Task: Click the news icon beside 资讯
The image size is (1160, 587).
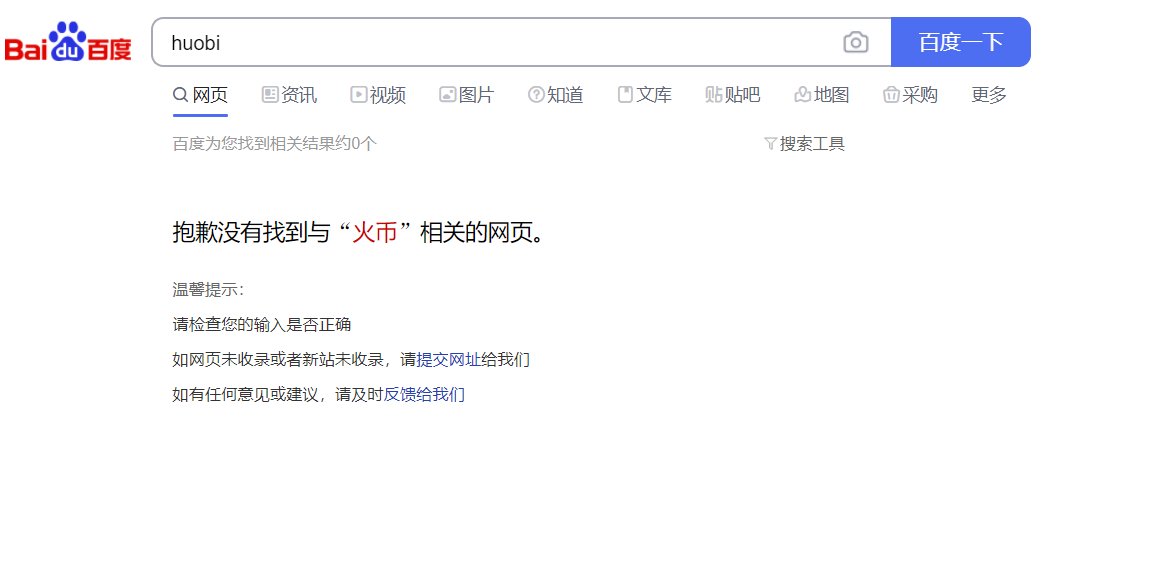Action: point(270,95)
